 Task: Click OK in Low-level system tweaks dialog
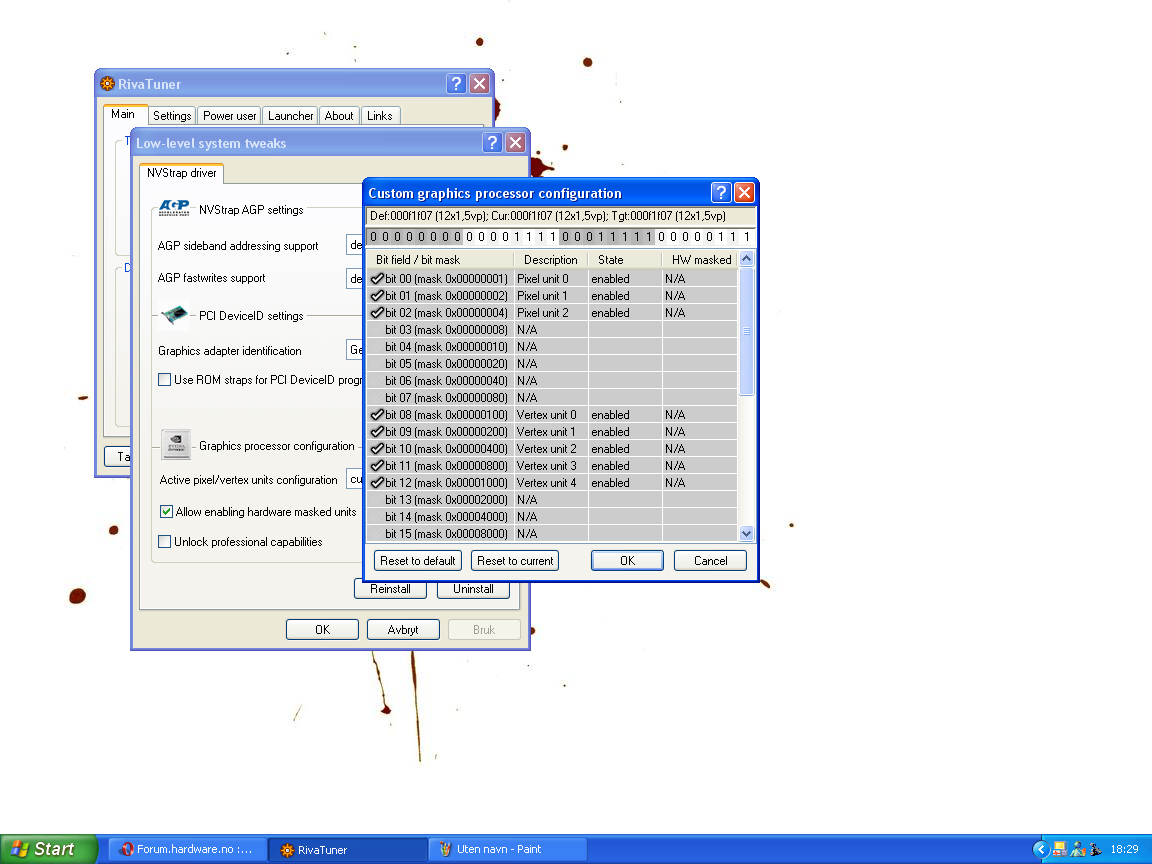coord(323,630)
